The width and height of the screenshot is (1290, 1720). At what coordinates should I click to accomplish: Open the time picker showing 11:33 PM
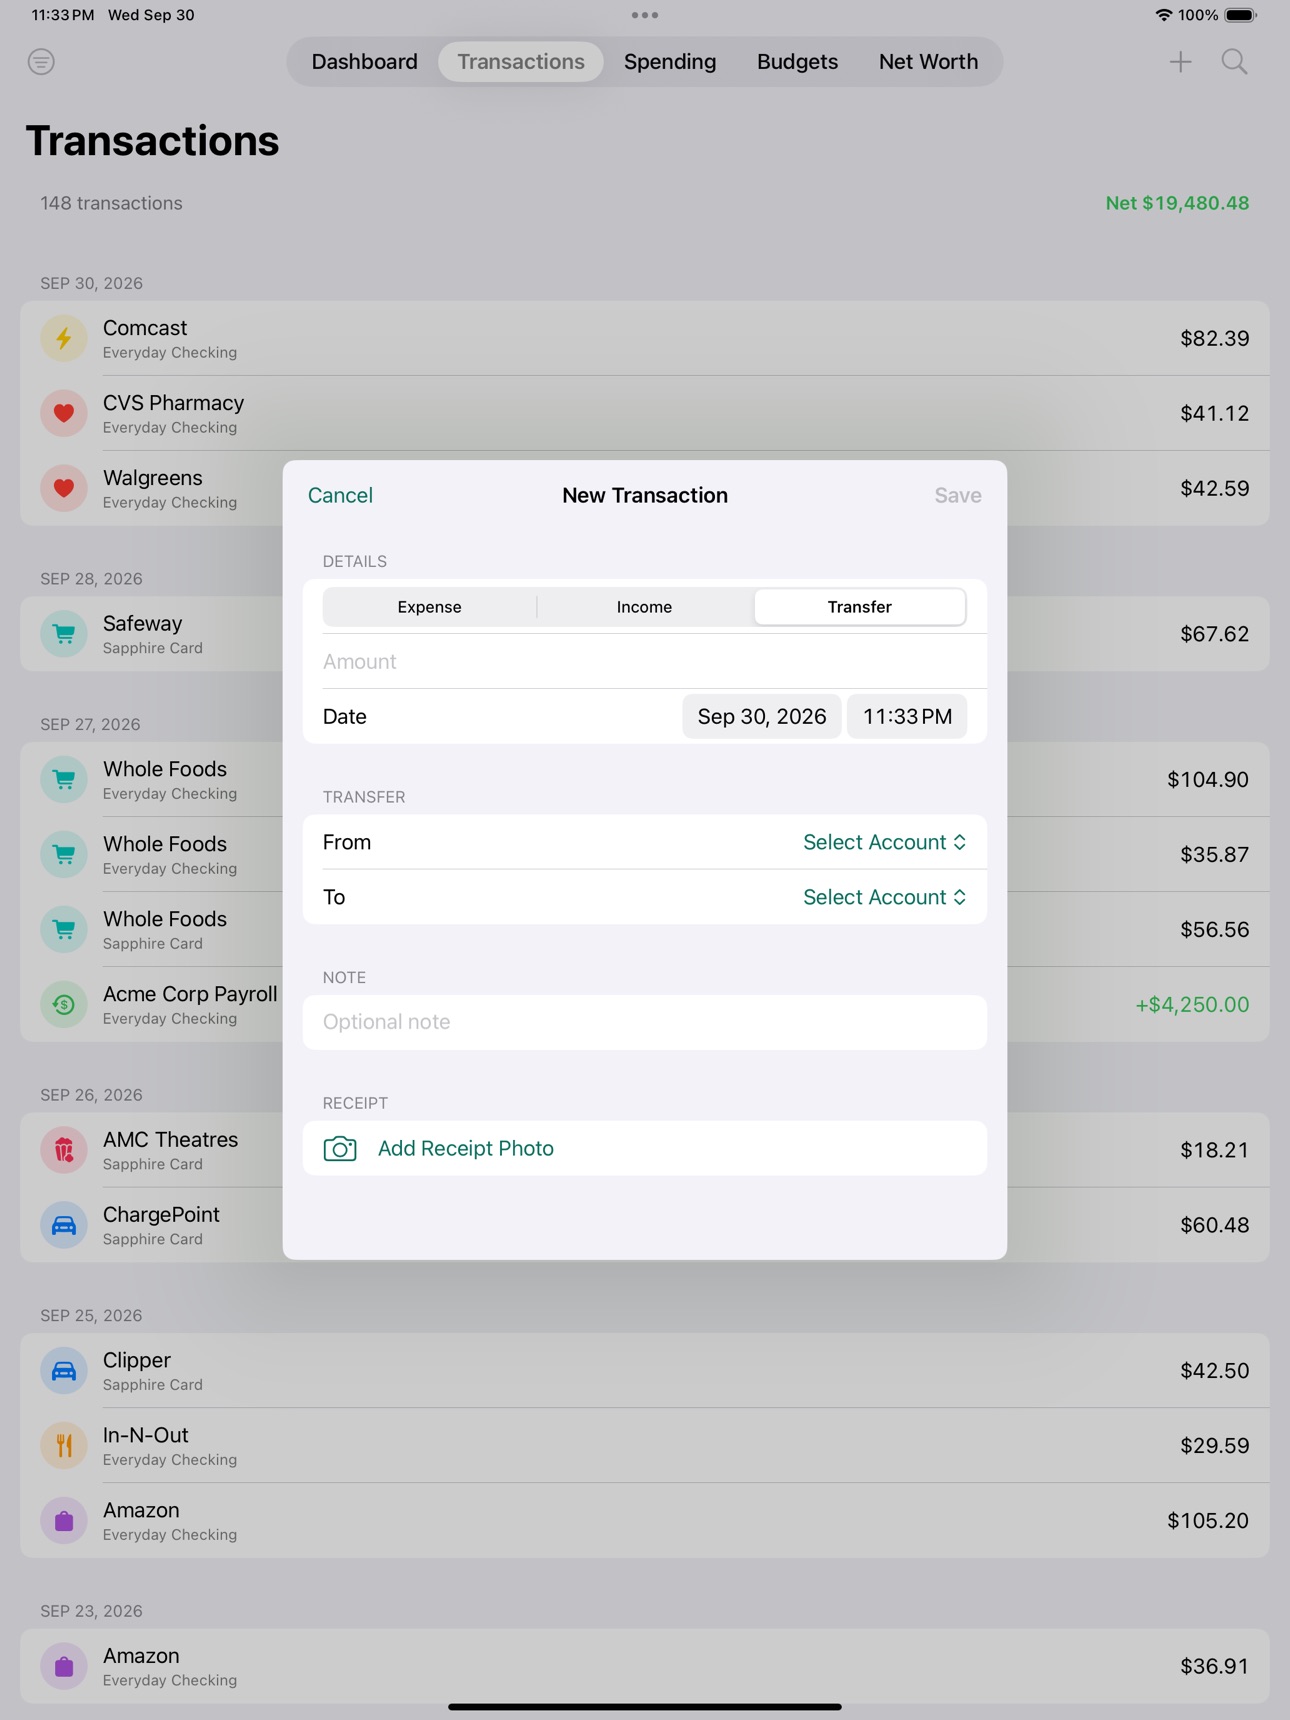click(907, 716)
